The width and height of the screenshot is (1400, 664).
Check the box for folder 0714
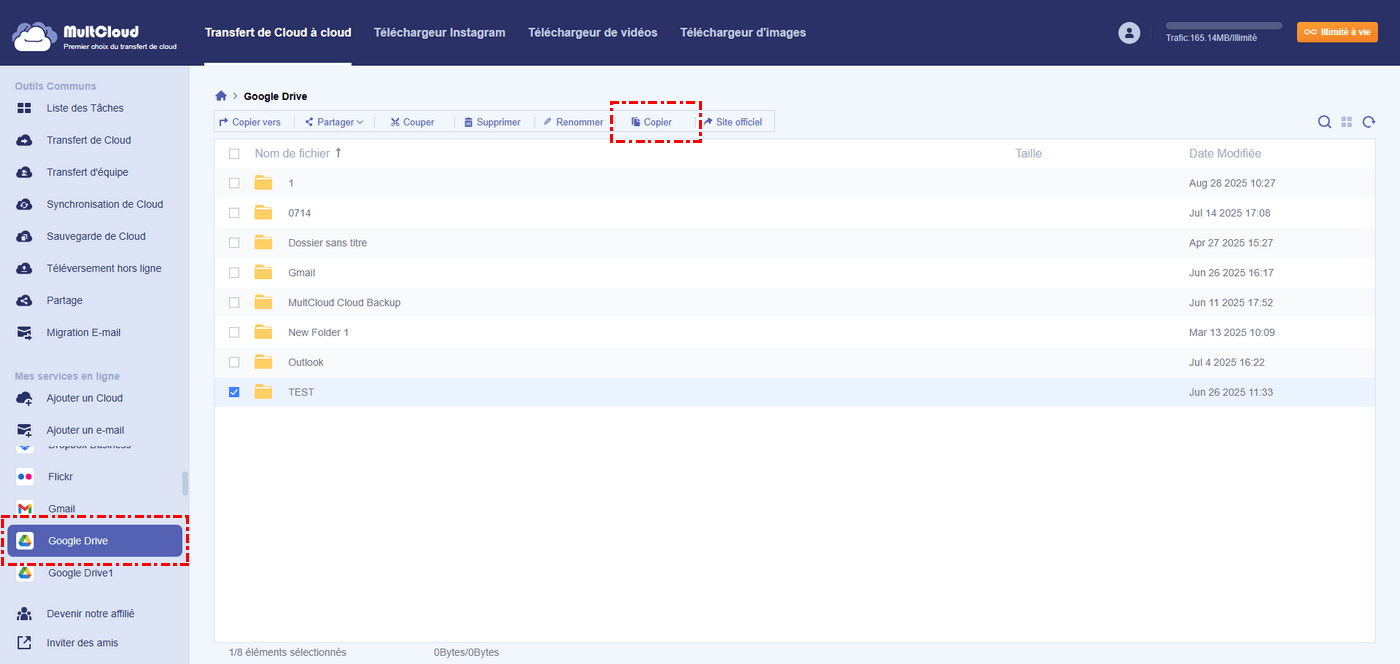[234, 213]
